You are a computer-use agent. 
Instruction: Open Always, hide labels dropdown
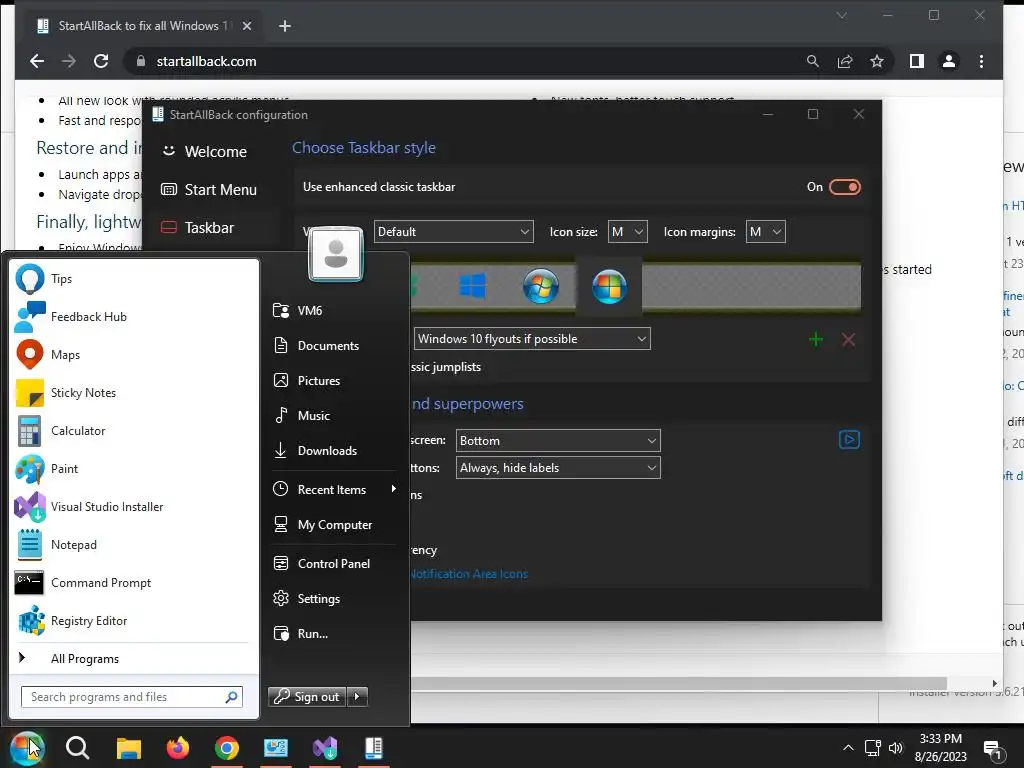pyautogui.click(x=558, y=468)
